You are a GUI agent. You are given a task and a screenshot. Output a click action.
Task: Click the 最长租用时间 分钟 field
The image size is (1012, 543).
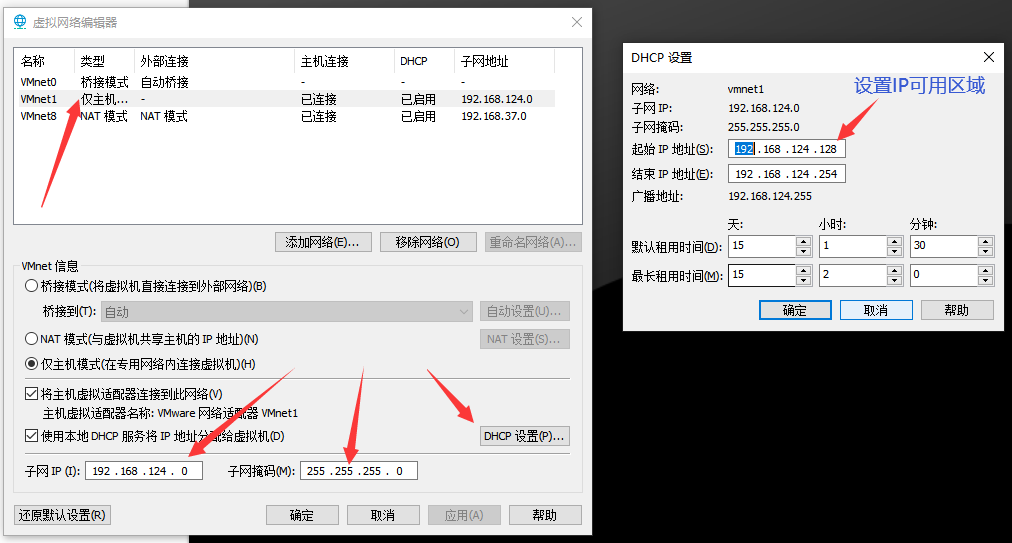click(x=944, y=275)
